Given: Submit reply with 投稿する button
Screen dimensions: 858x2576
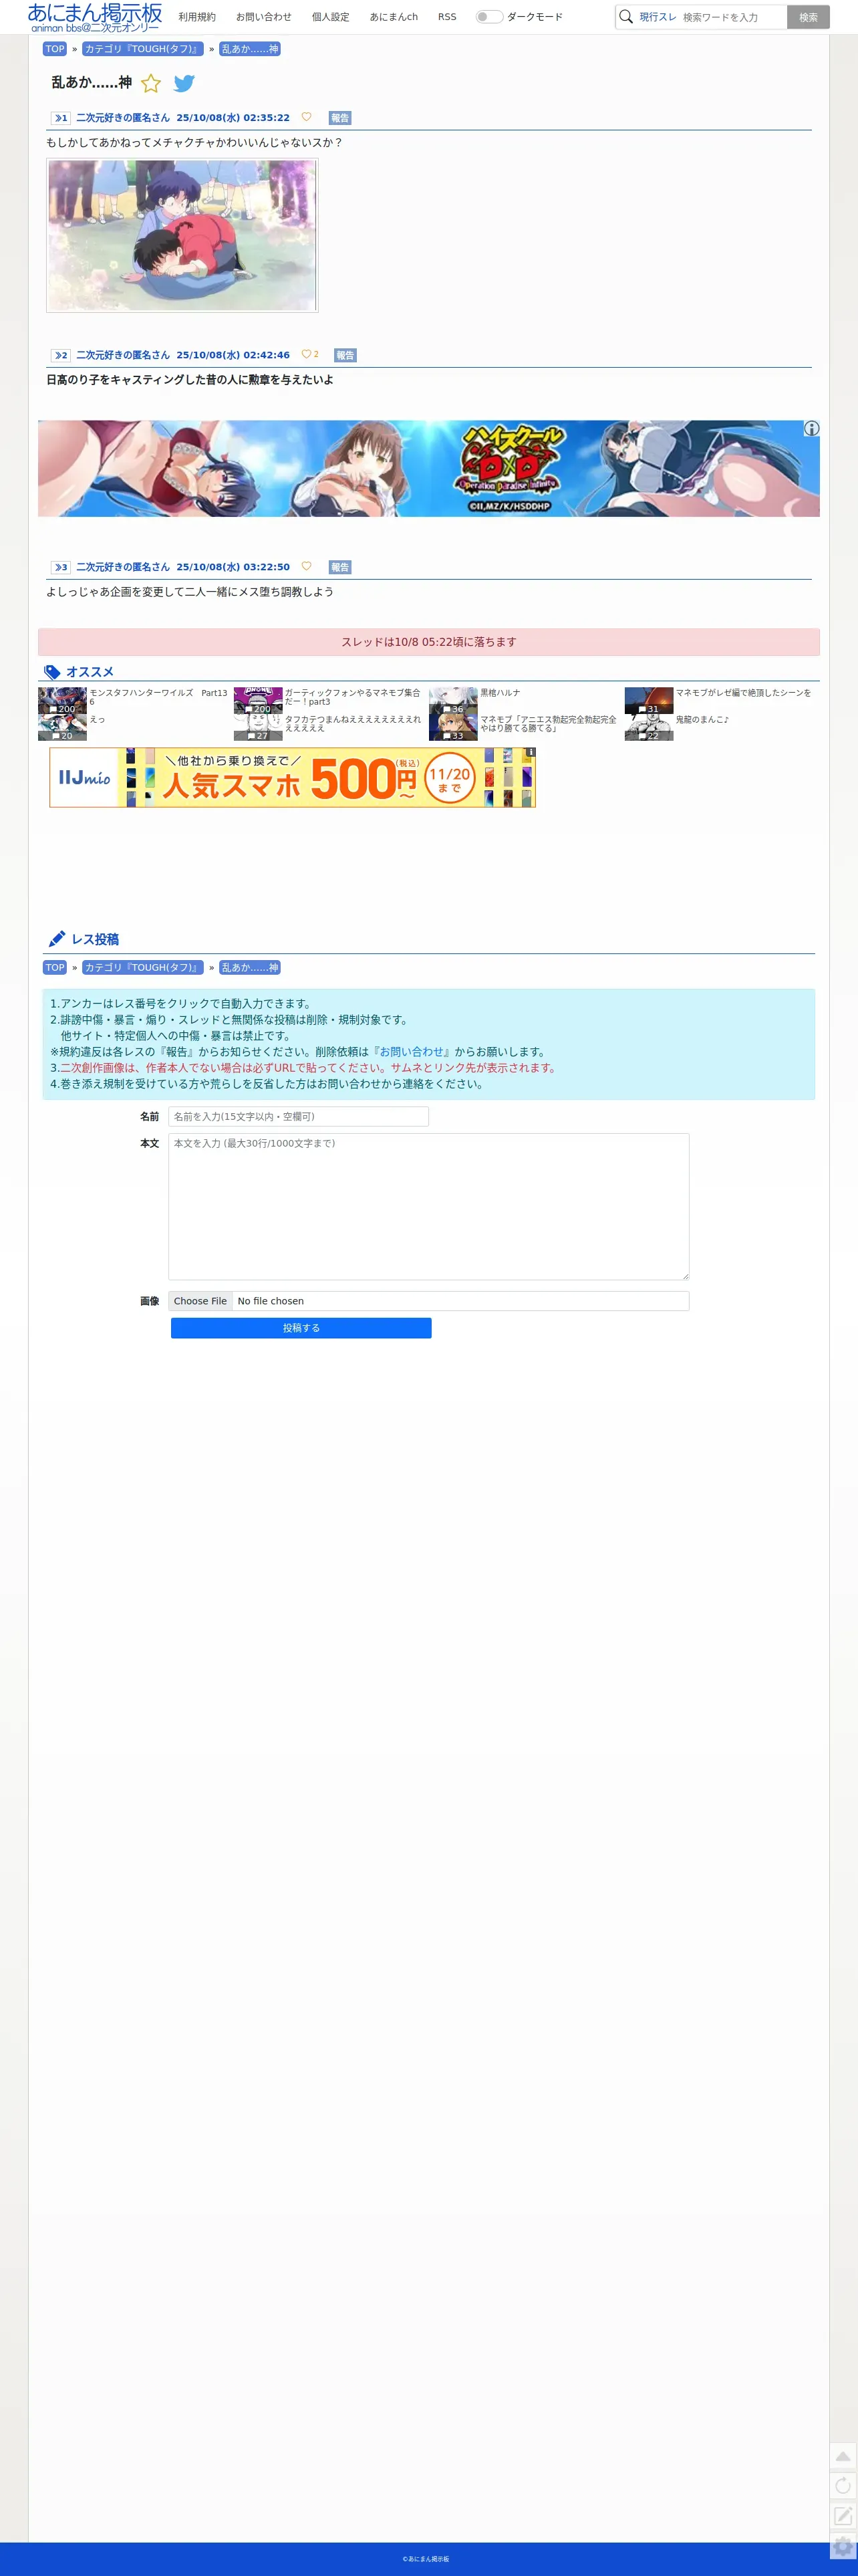Looking at the screenshot, I should [301, 1328].
